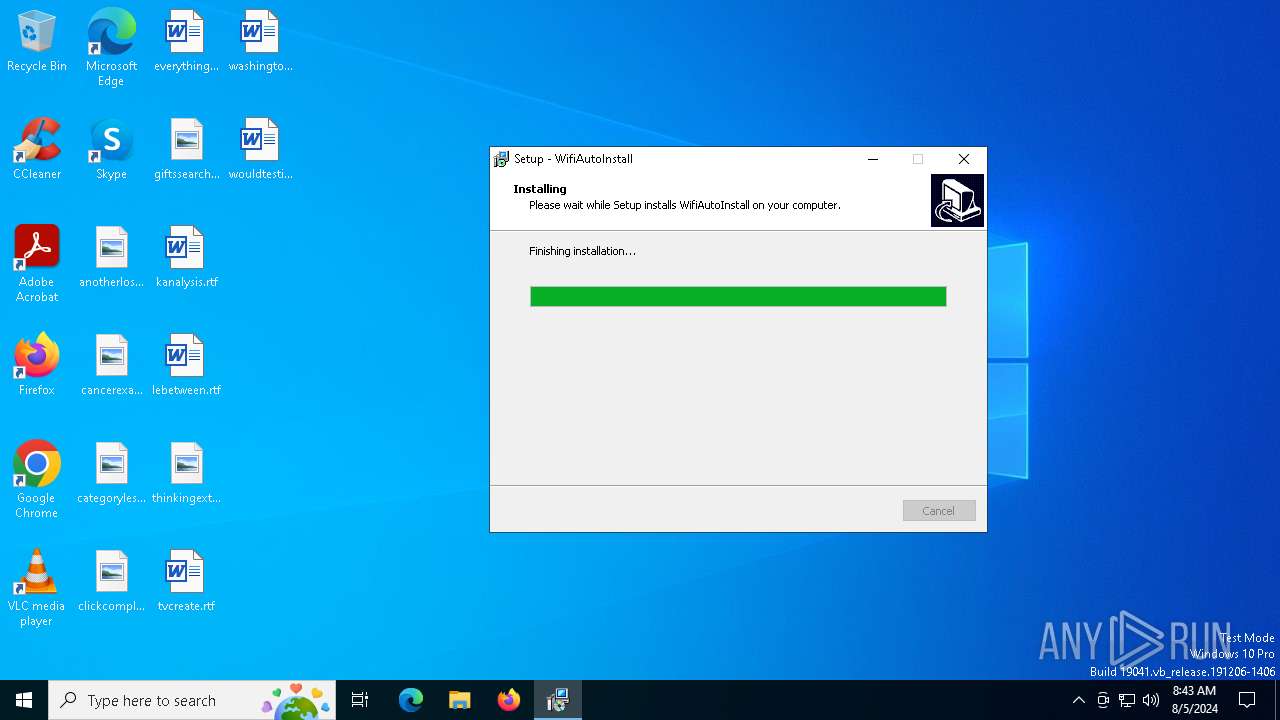
Task: Select the wouldtesti... Word document icon
Action: 260,150
